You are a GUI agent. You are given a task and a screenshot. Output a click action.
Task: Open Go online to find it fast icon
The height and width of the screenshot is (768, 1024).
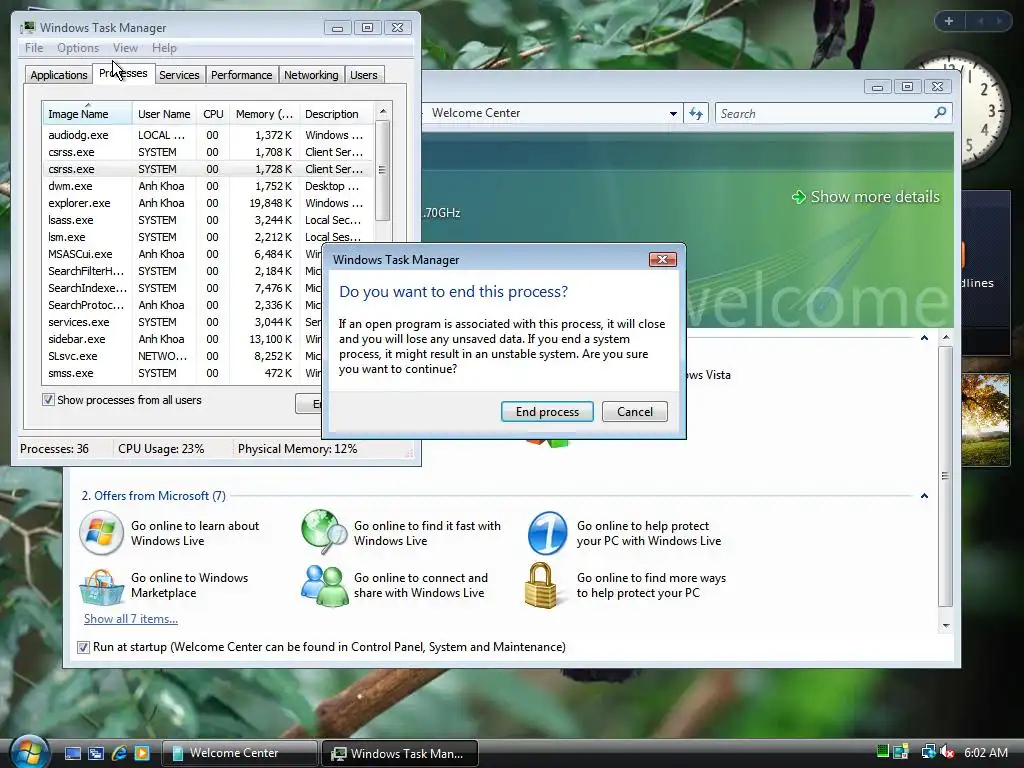click(324, 532)
